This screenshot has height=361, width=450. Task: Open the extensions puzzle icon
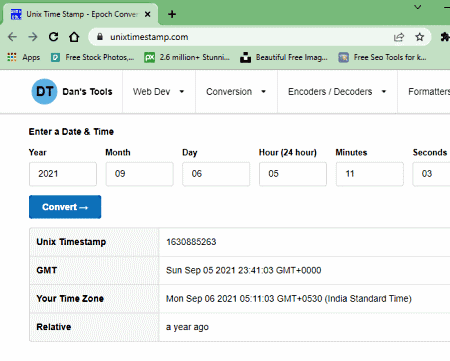[445, 37]
